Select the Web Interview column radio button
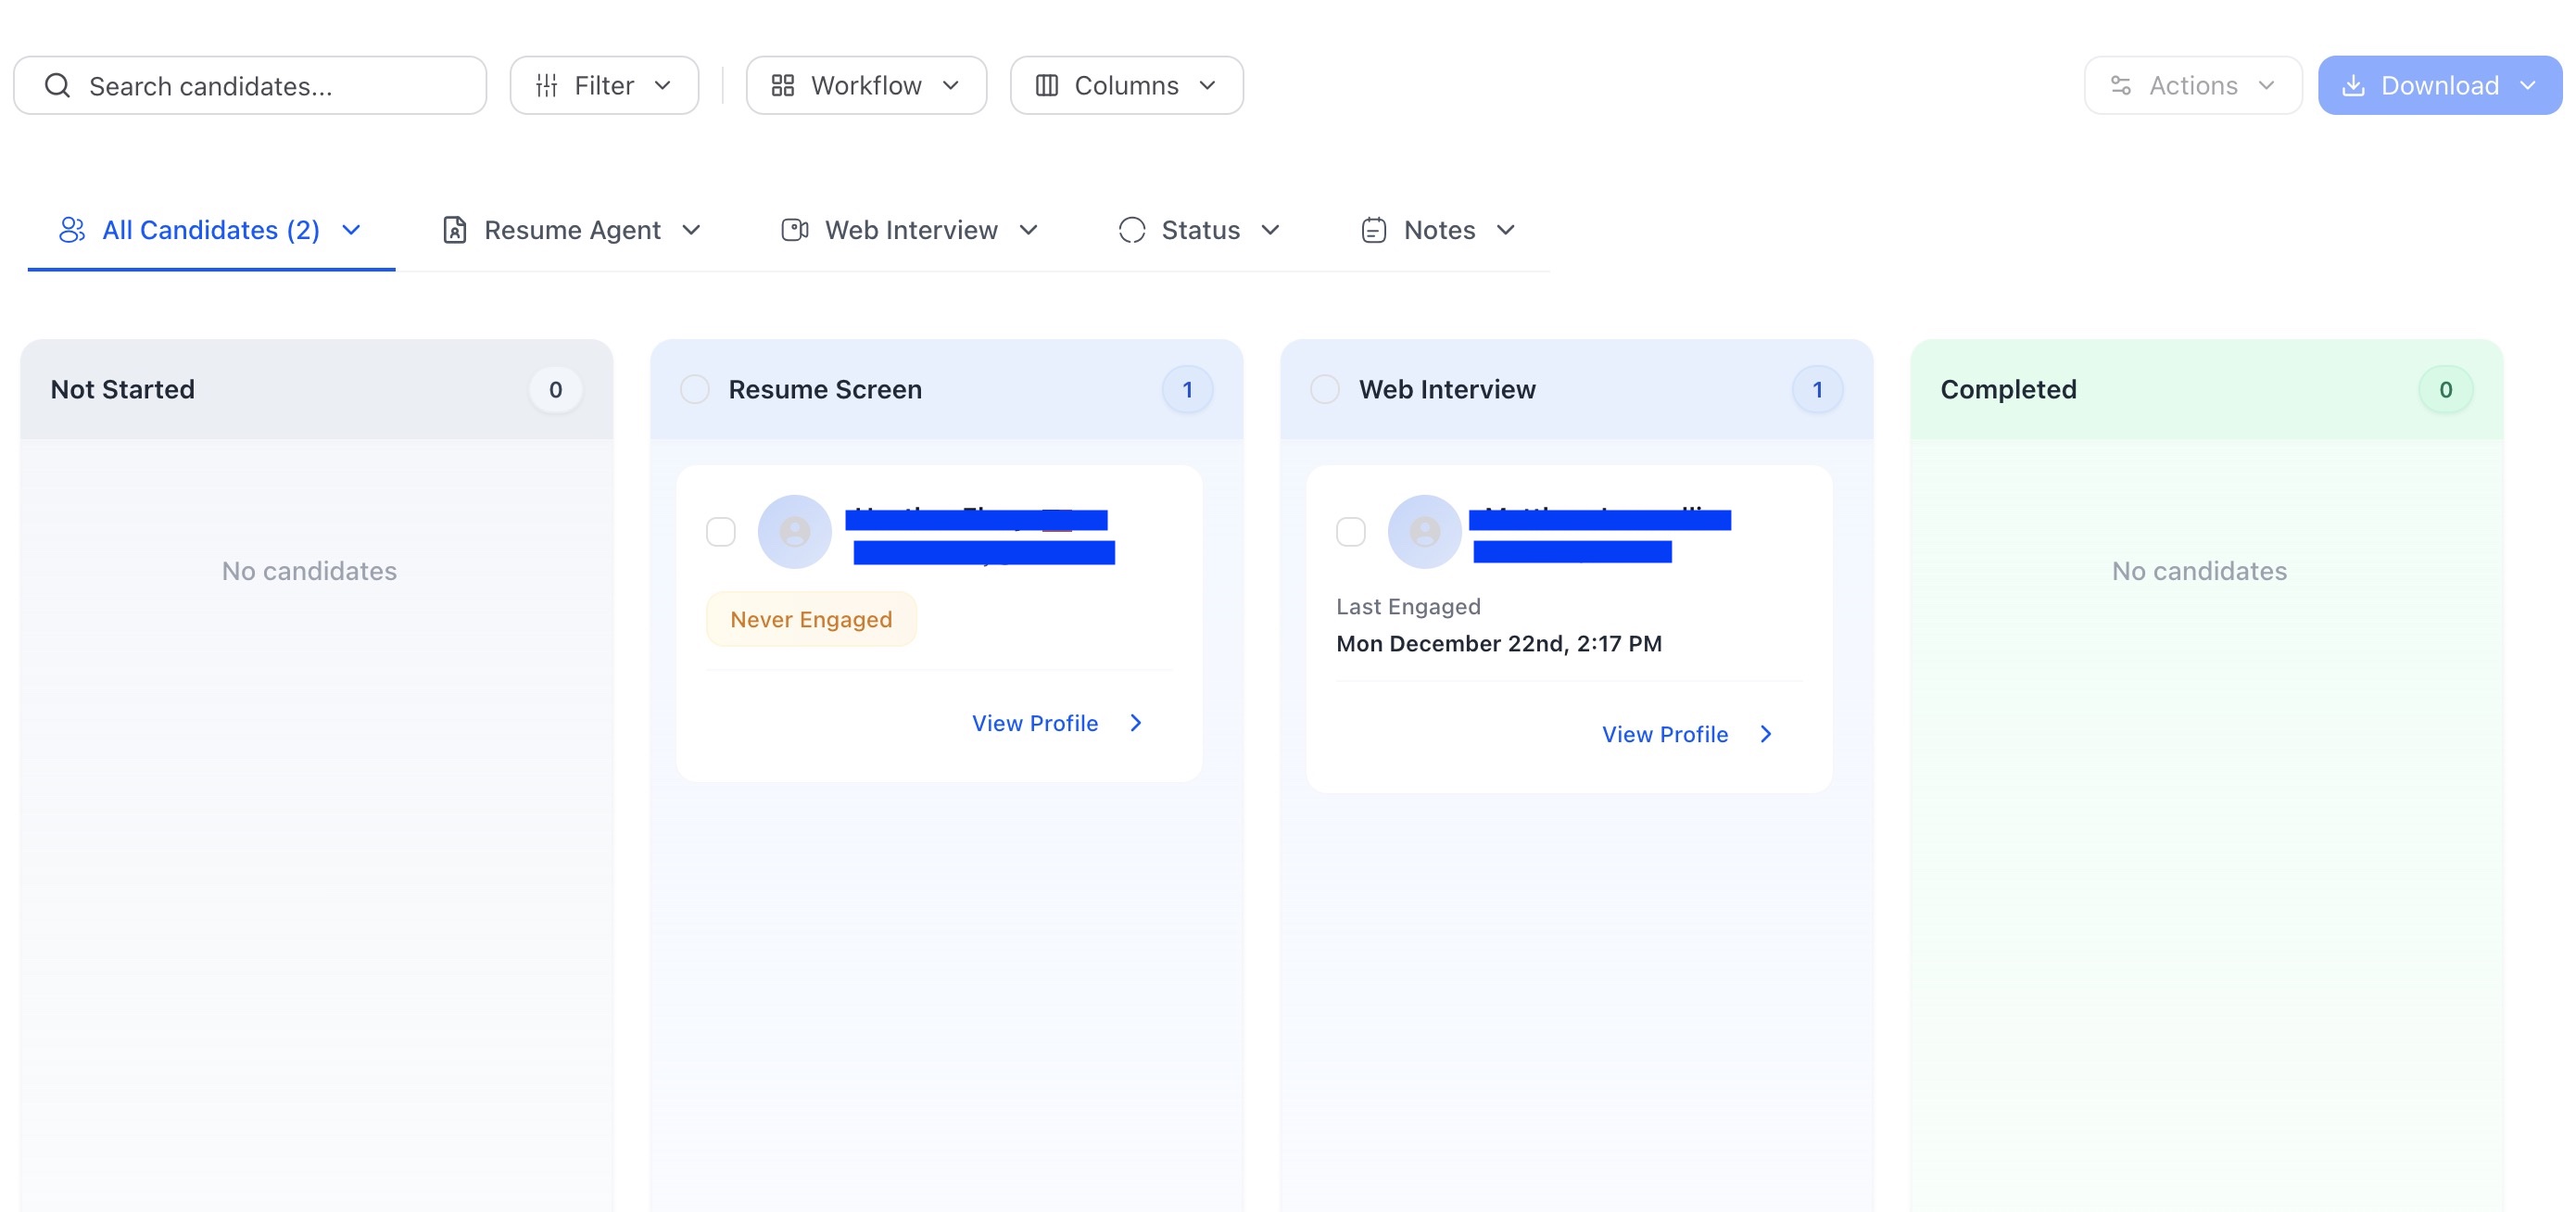2576x1212 pixels. click(1324, 389)
